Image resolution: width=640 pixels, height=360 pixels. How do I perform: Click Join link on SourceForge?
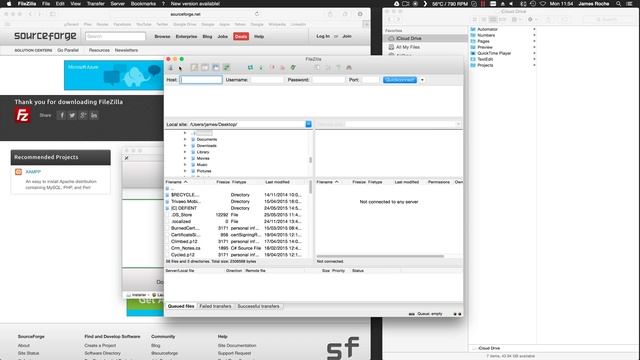pyautogui.click(x=347, y=36)
